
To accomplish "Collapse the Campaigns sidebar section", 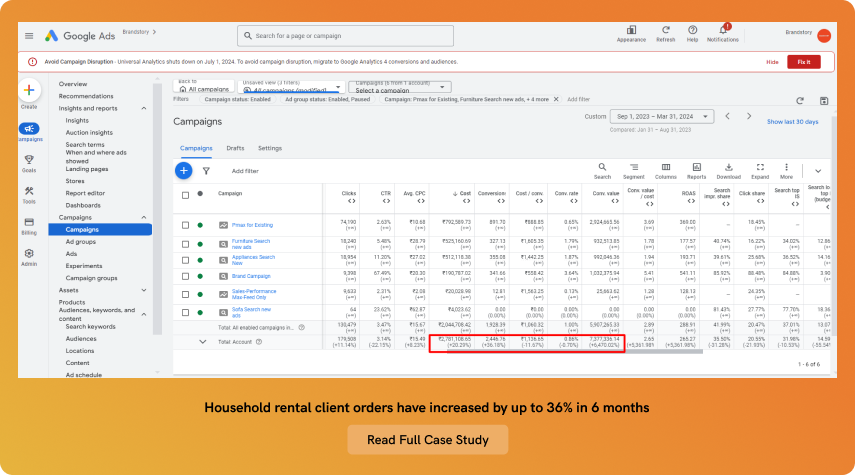I will pos(144,218).
